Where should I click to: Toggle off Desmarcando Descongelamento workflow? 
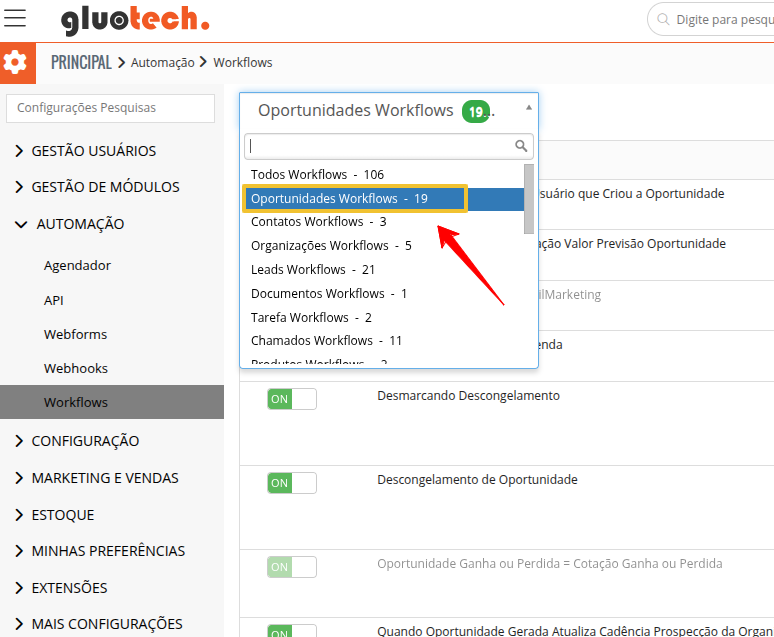click(x=291, y=399)
